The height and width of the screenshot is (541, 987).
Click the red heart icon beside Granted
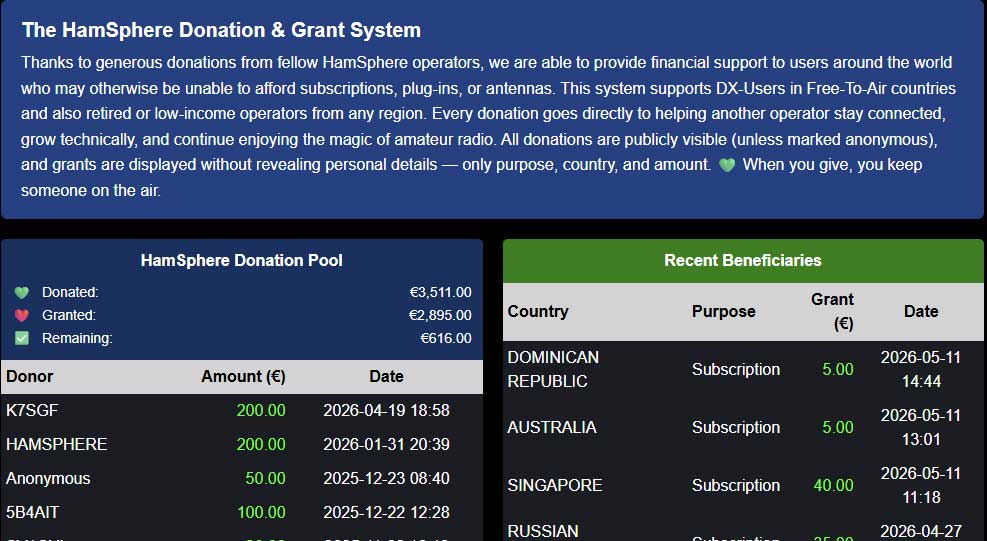(x=22, y=316)
